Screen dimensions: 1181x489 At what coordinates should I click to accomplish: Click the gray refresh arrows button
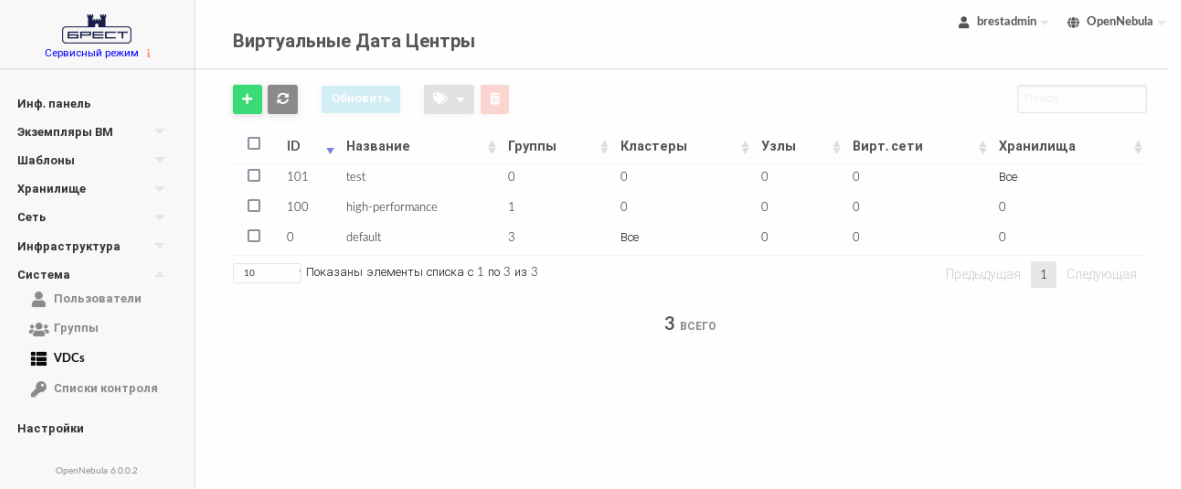[x=282, y=99]
